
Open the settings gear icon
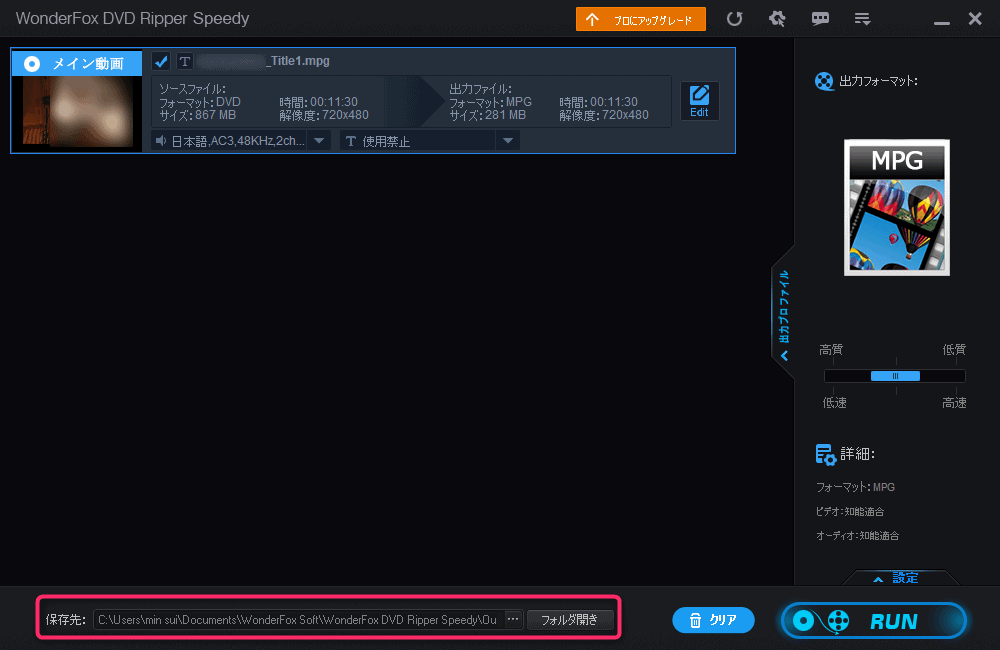777,19
